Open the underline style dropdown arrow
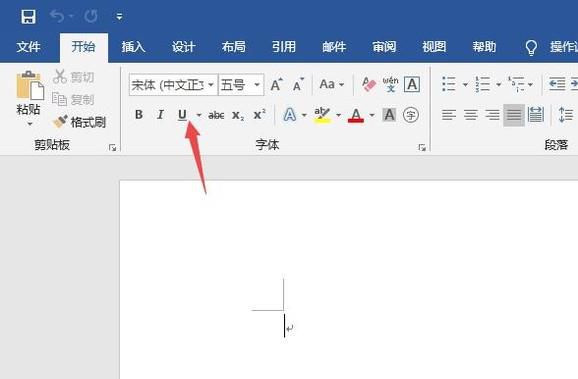 pos(199,115)
